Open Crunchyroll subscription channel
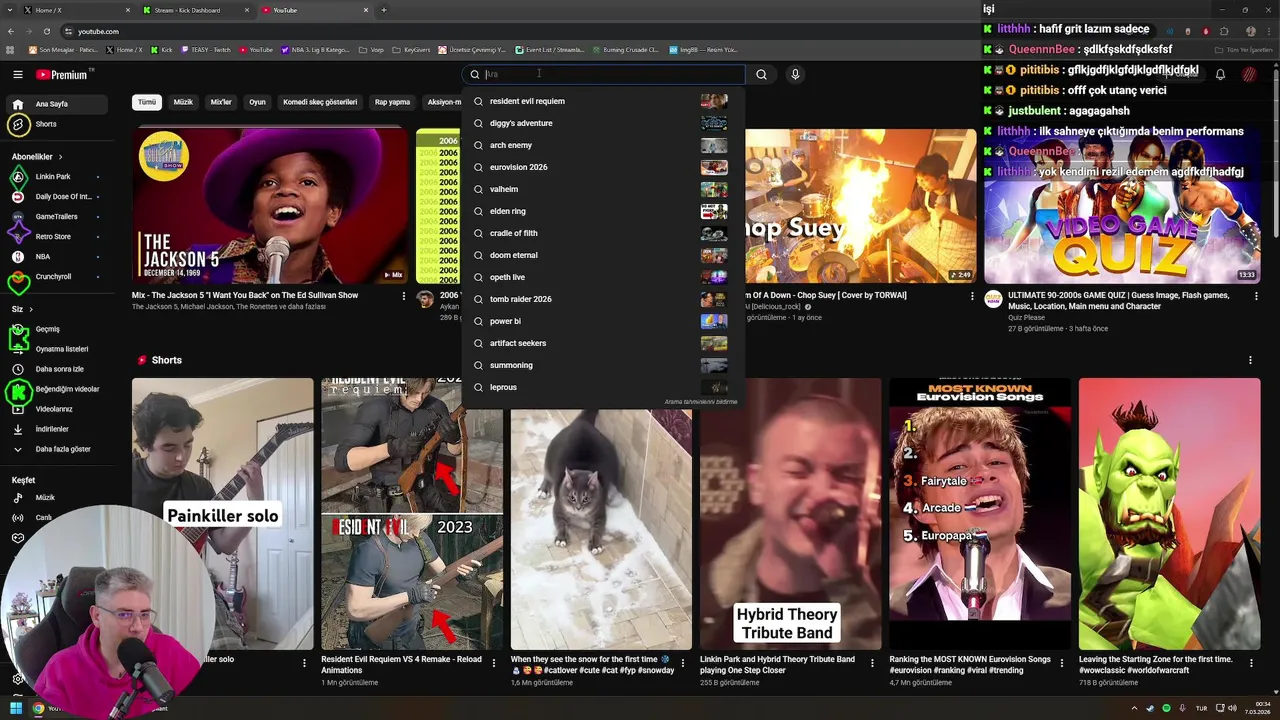 [x=58, y=277]
